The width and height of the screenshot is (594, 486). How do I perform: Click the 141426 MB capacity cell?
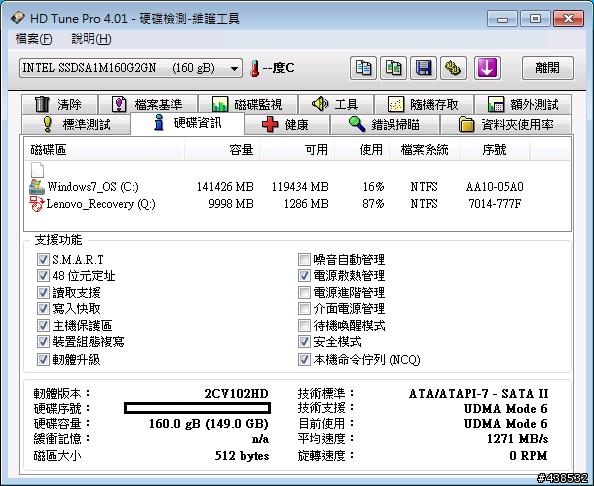pyautogui.click(x=225, y=187)
